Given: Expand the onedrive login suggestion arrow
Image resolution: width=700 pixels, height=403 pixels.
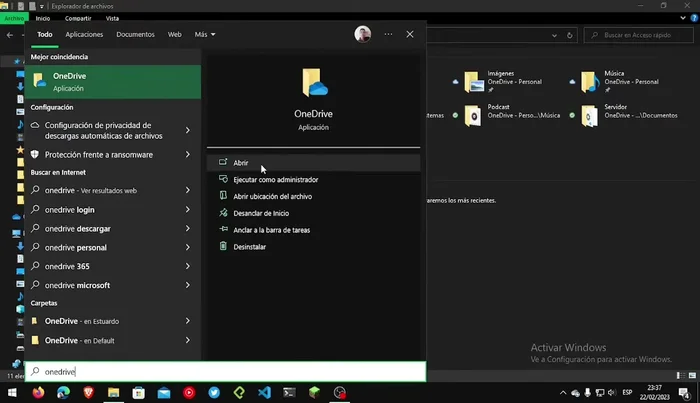Looking at the screenshot, I should click(188, 209).
